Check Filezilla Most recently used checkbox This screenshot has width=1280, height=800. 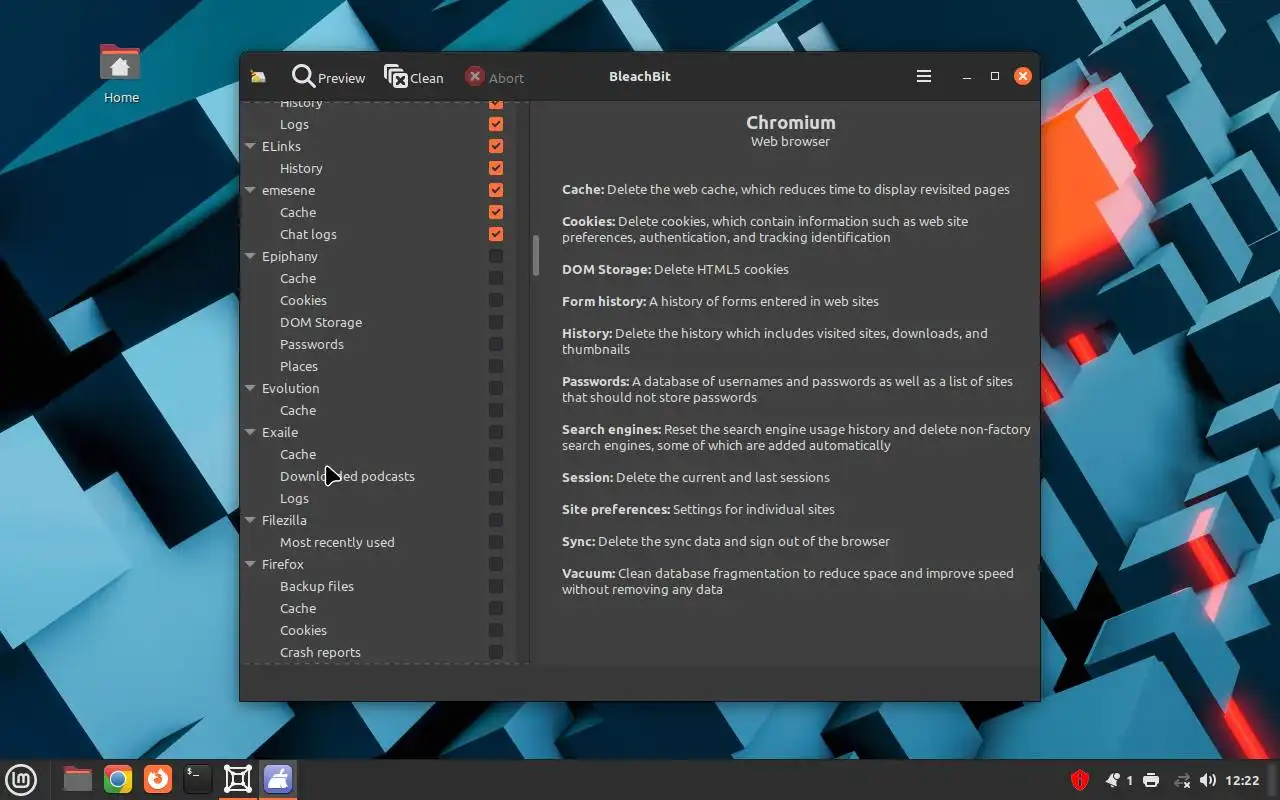(x=496, y=542)
